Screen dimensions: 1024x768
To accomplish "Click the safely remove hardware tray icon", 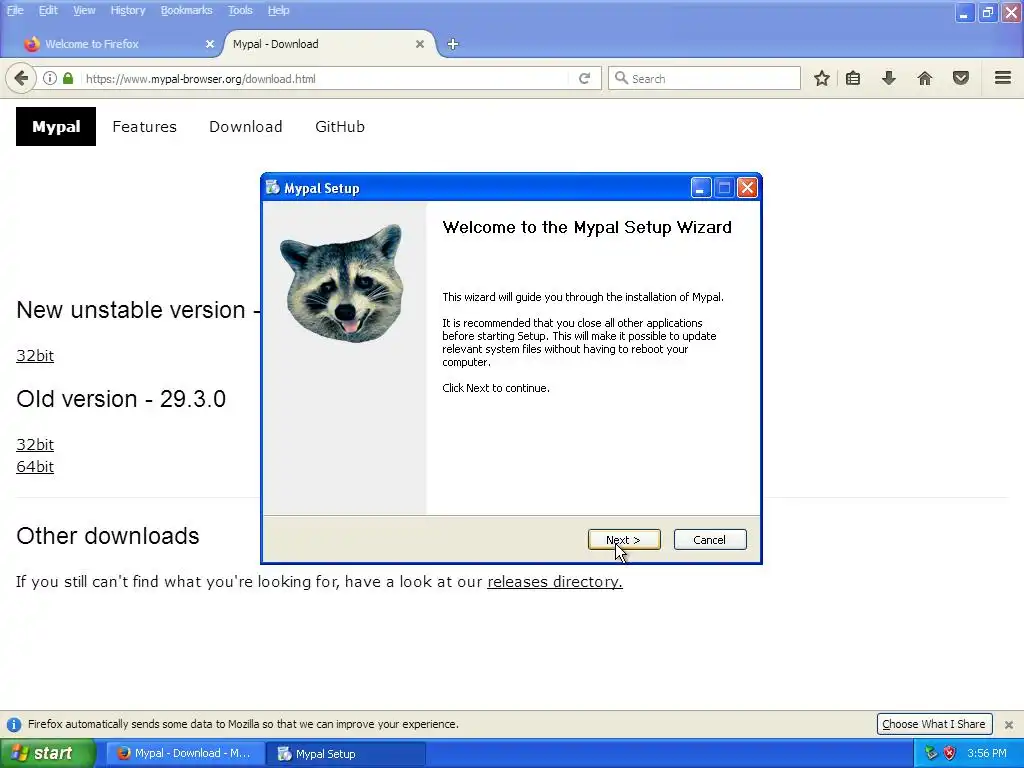I will pos(931,753).
